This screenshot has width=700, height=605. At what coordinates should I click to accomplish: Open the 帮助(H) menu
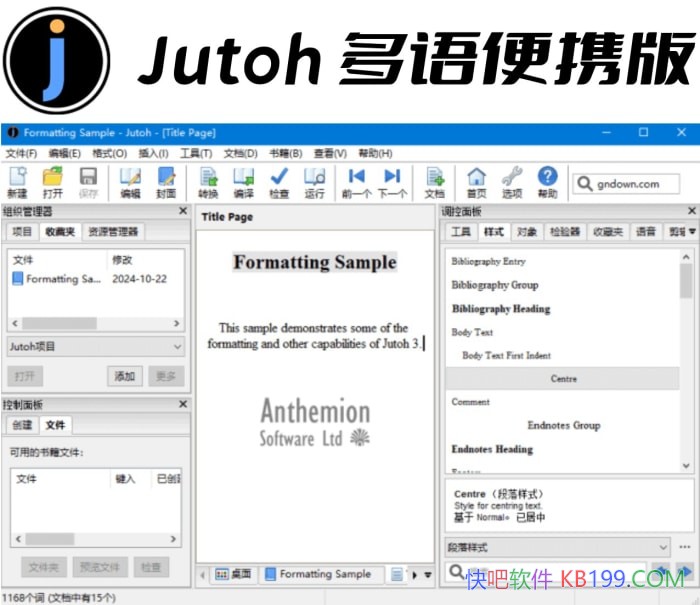[x=376, y=154]
